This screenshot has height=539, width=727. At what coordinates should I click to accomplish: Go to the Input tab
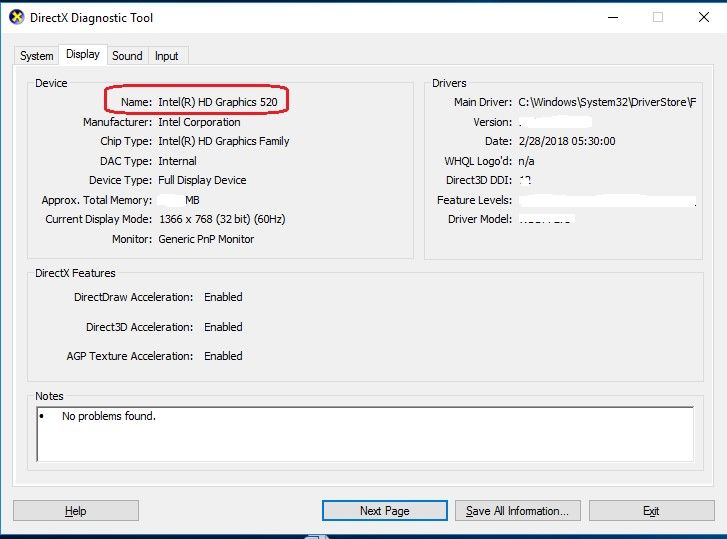click(166, 56)
